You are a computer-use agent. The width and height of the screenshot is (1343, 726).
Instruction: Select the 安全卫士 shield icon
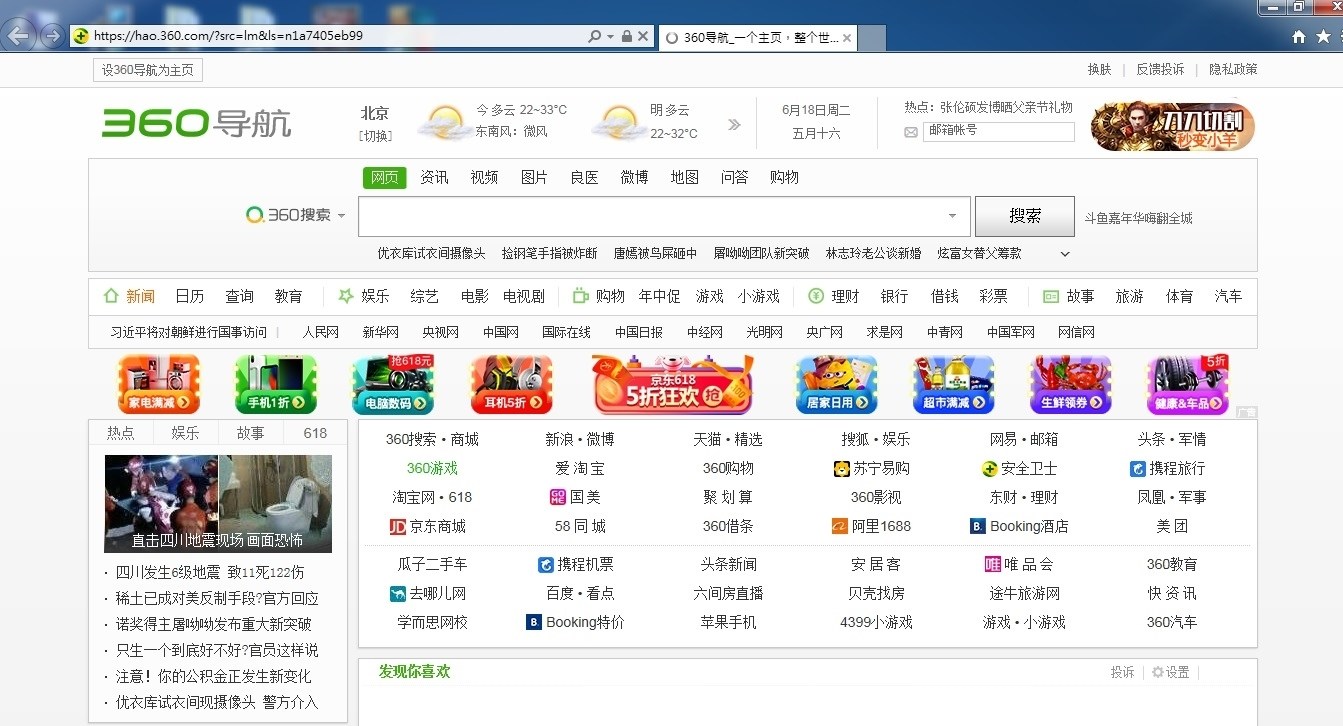point(991,468)
